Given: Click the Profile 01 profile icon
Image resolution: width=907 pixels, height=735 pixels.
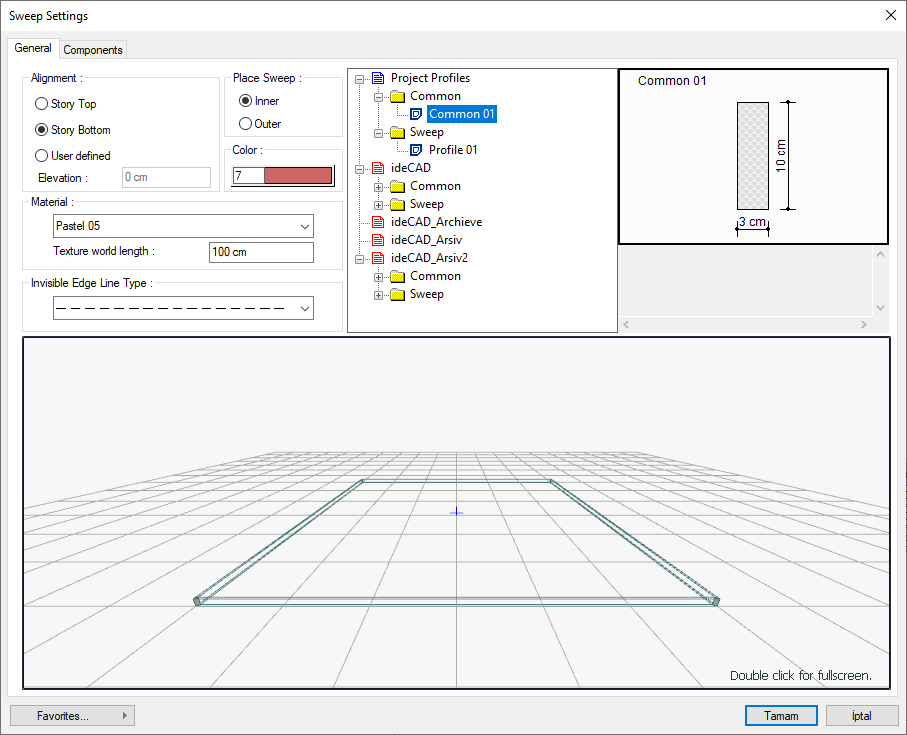Looking at the screenshot, I should [416, 150].
